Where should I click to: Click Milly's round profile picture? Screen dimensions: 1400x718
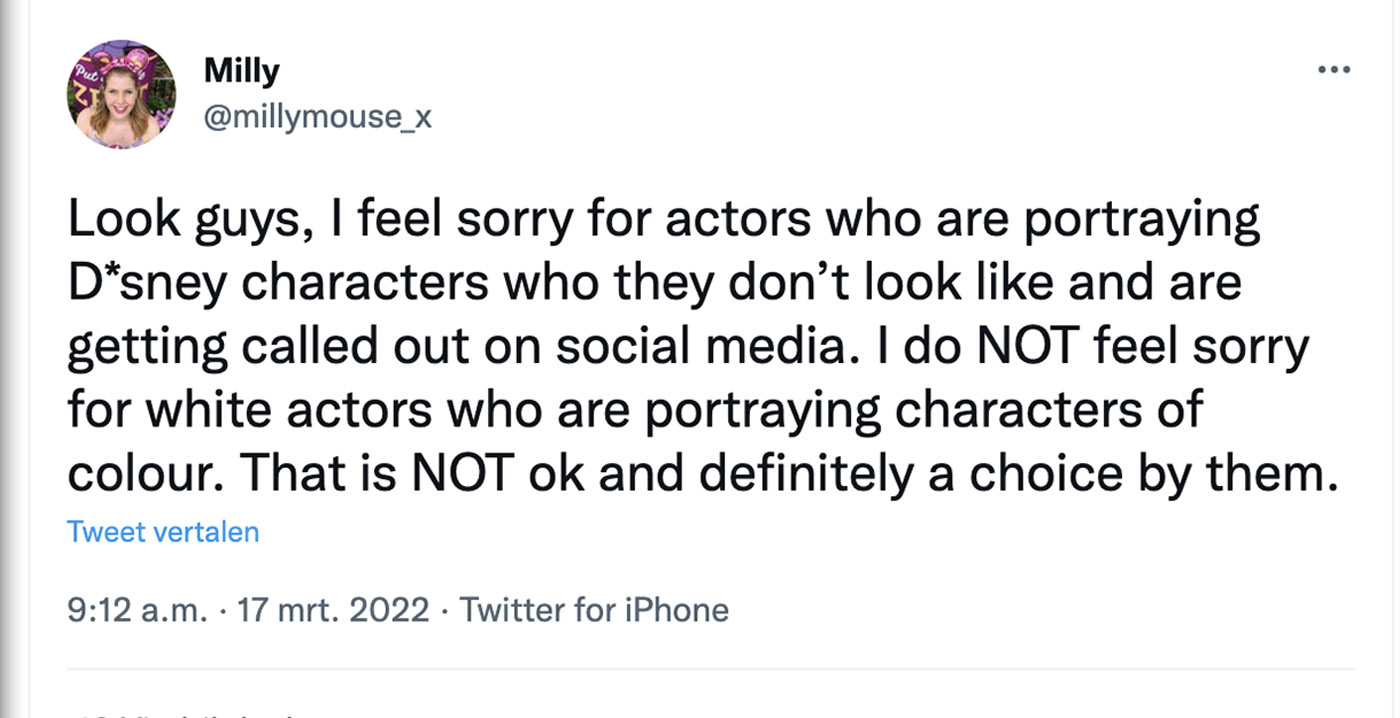[122, 95]
